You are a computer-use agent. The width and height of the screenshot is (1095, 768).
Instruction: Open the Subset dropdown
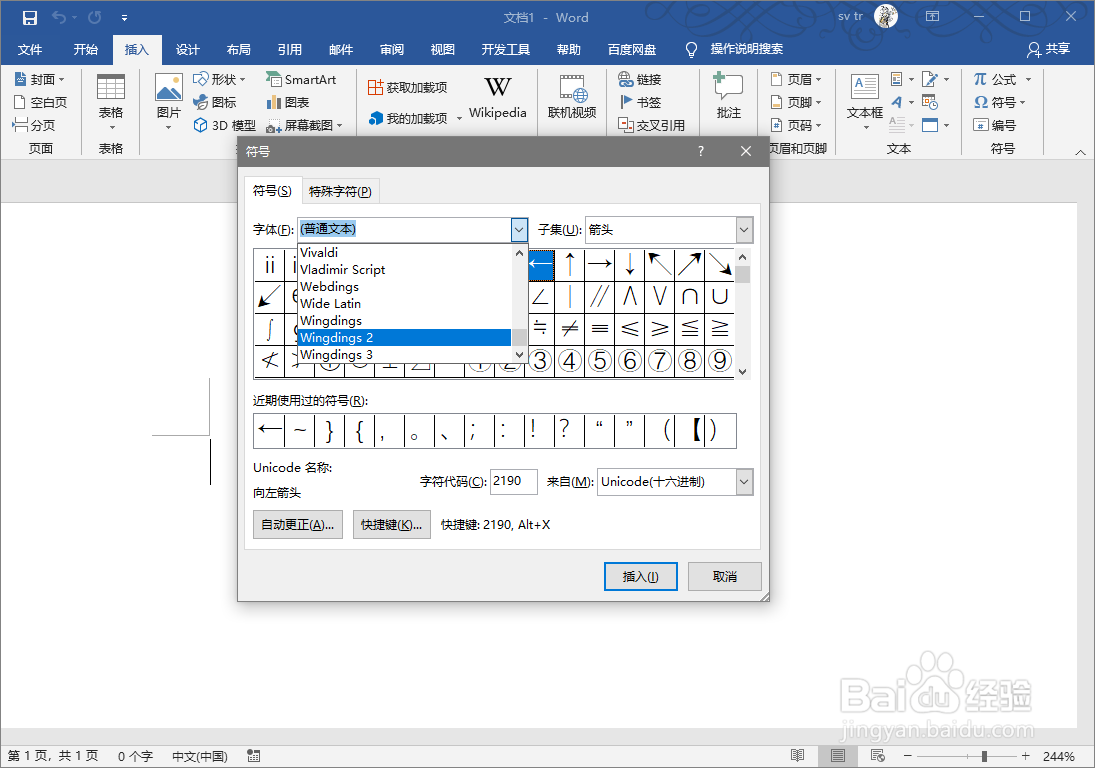744,230
